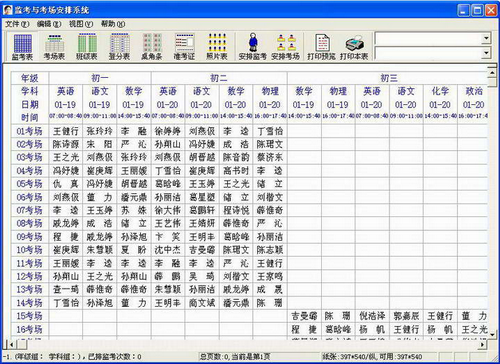Open the 准考证 toolbar icon
Screen dimensions: 500x364
[184, 47]
